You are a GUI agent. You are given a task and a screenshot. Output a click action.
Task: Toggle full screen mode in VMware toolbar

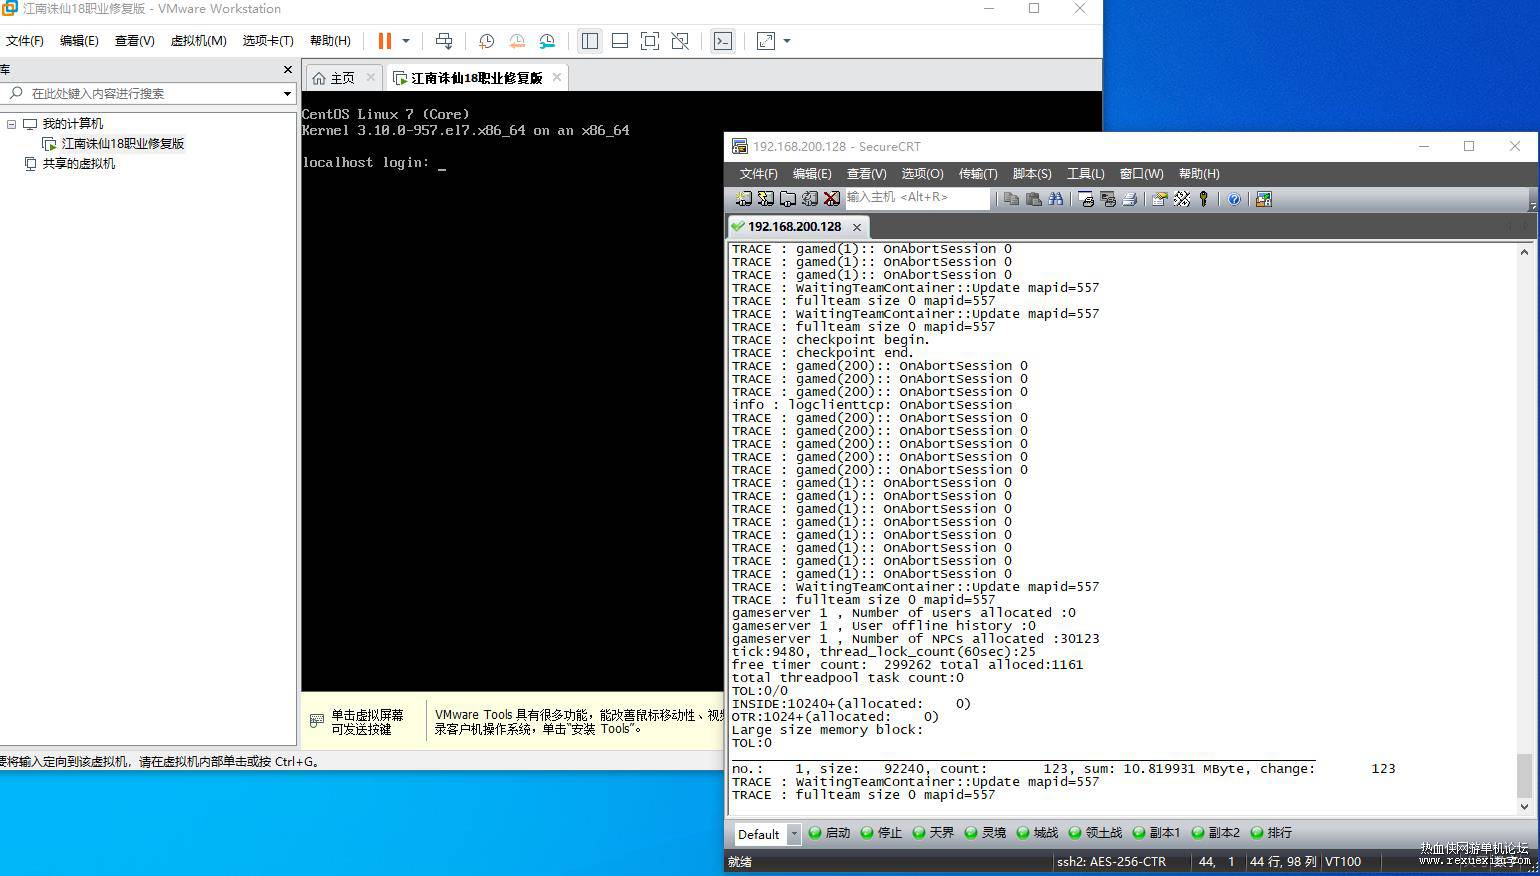(x=650, y=41)
